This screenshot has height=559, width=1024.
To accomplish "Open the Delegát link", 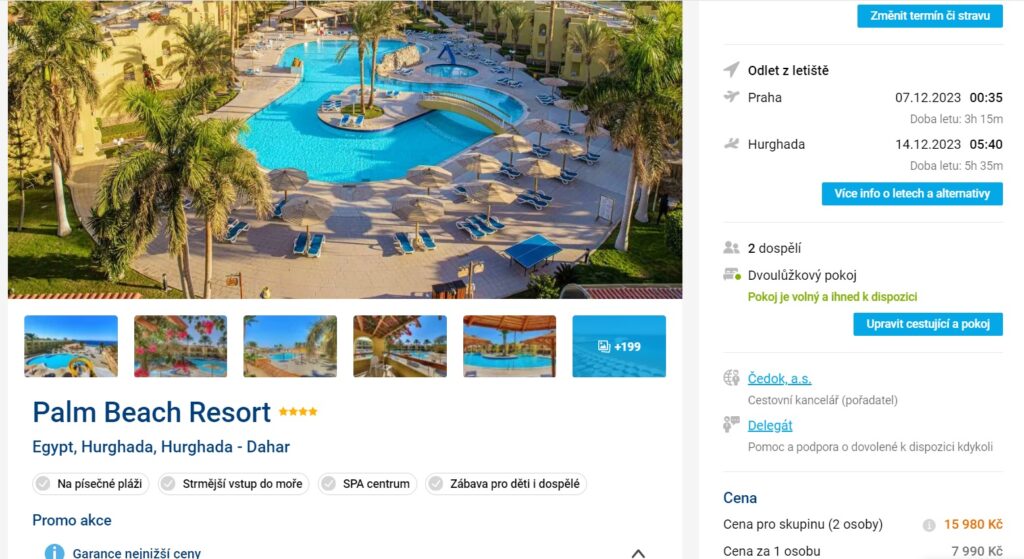I will 770,426.
